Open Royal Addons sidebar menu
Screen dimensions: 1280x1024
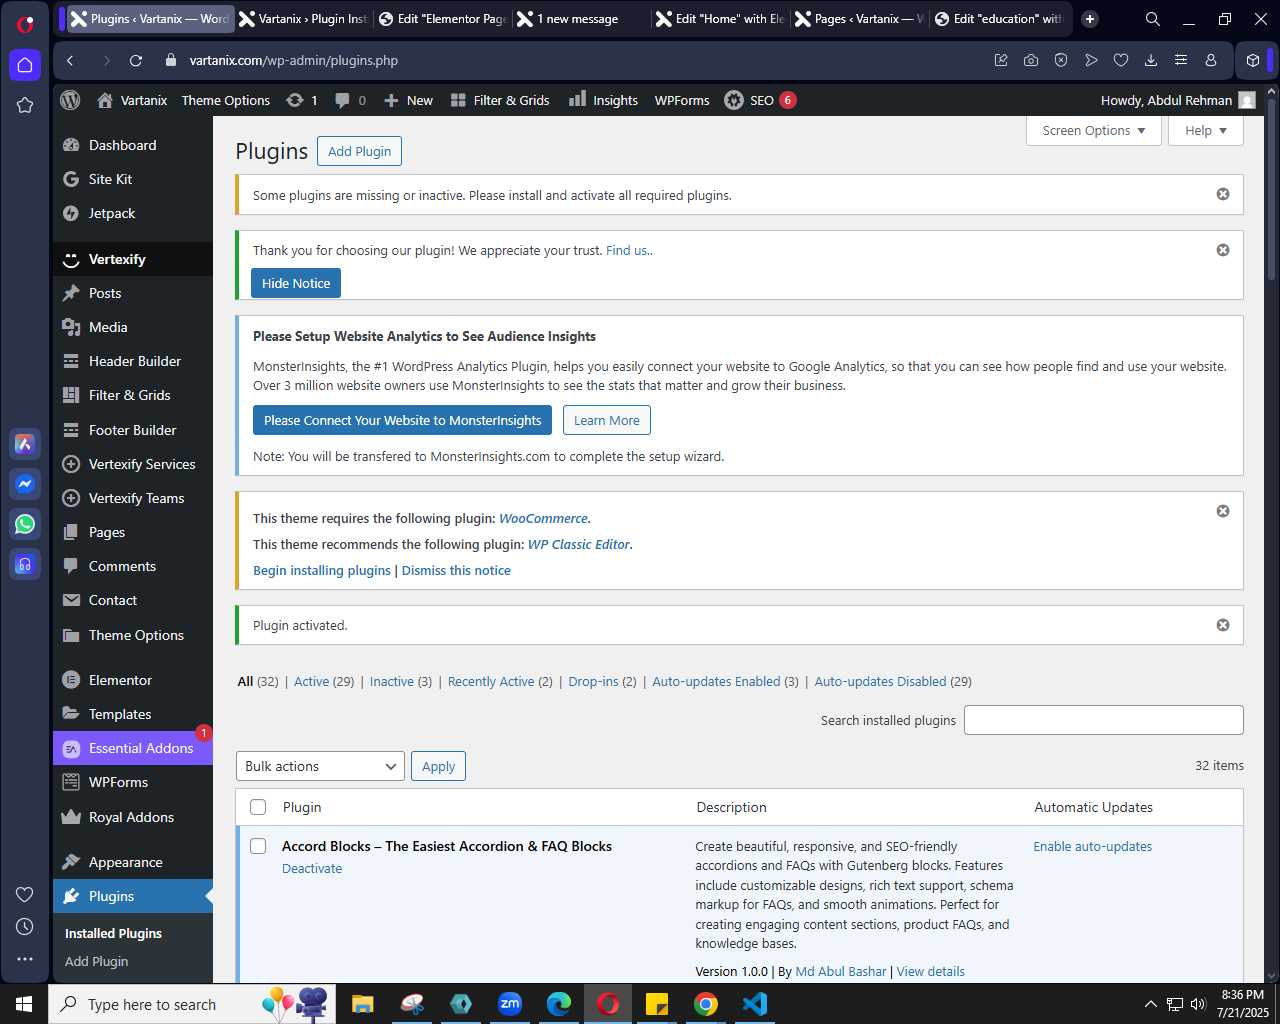coord(132,817)
